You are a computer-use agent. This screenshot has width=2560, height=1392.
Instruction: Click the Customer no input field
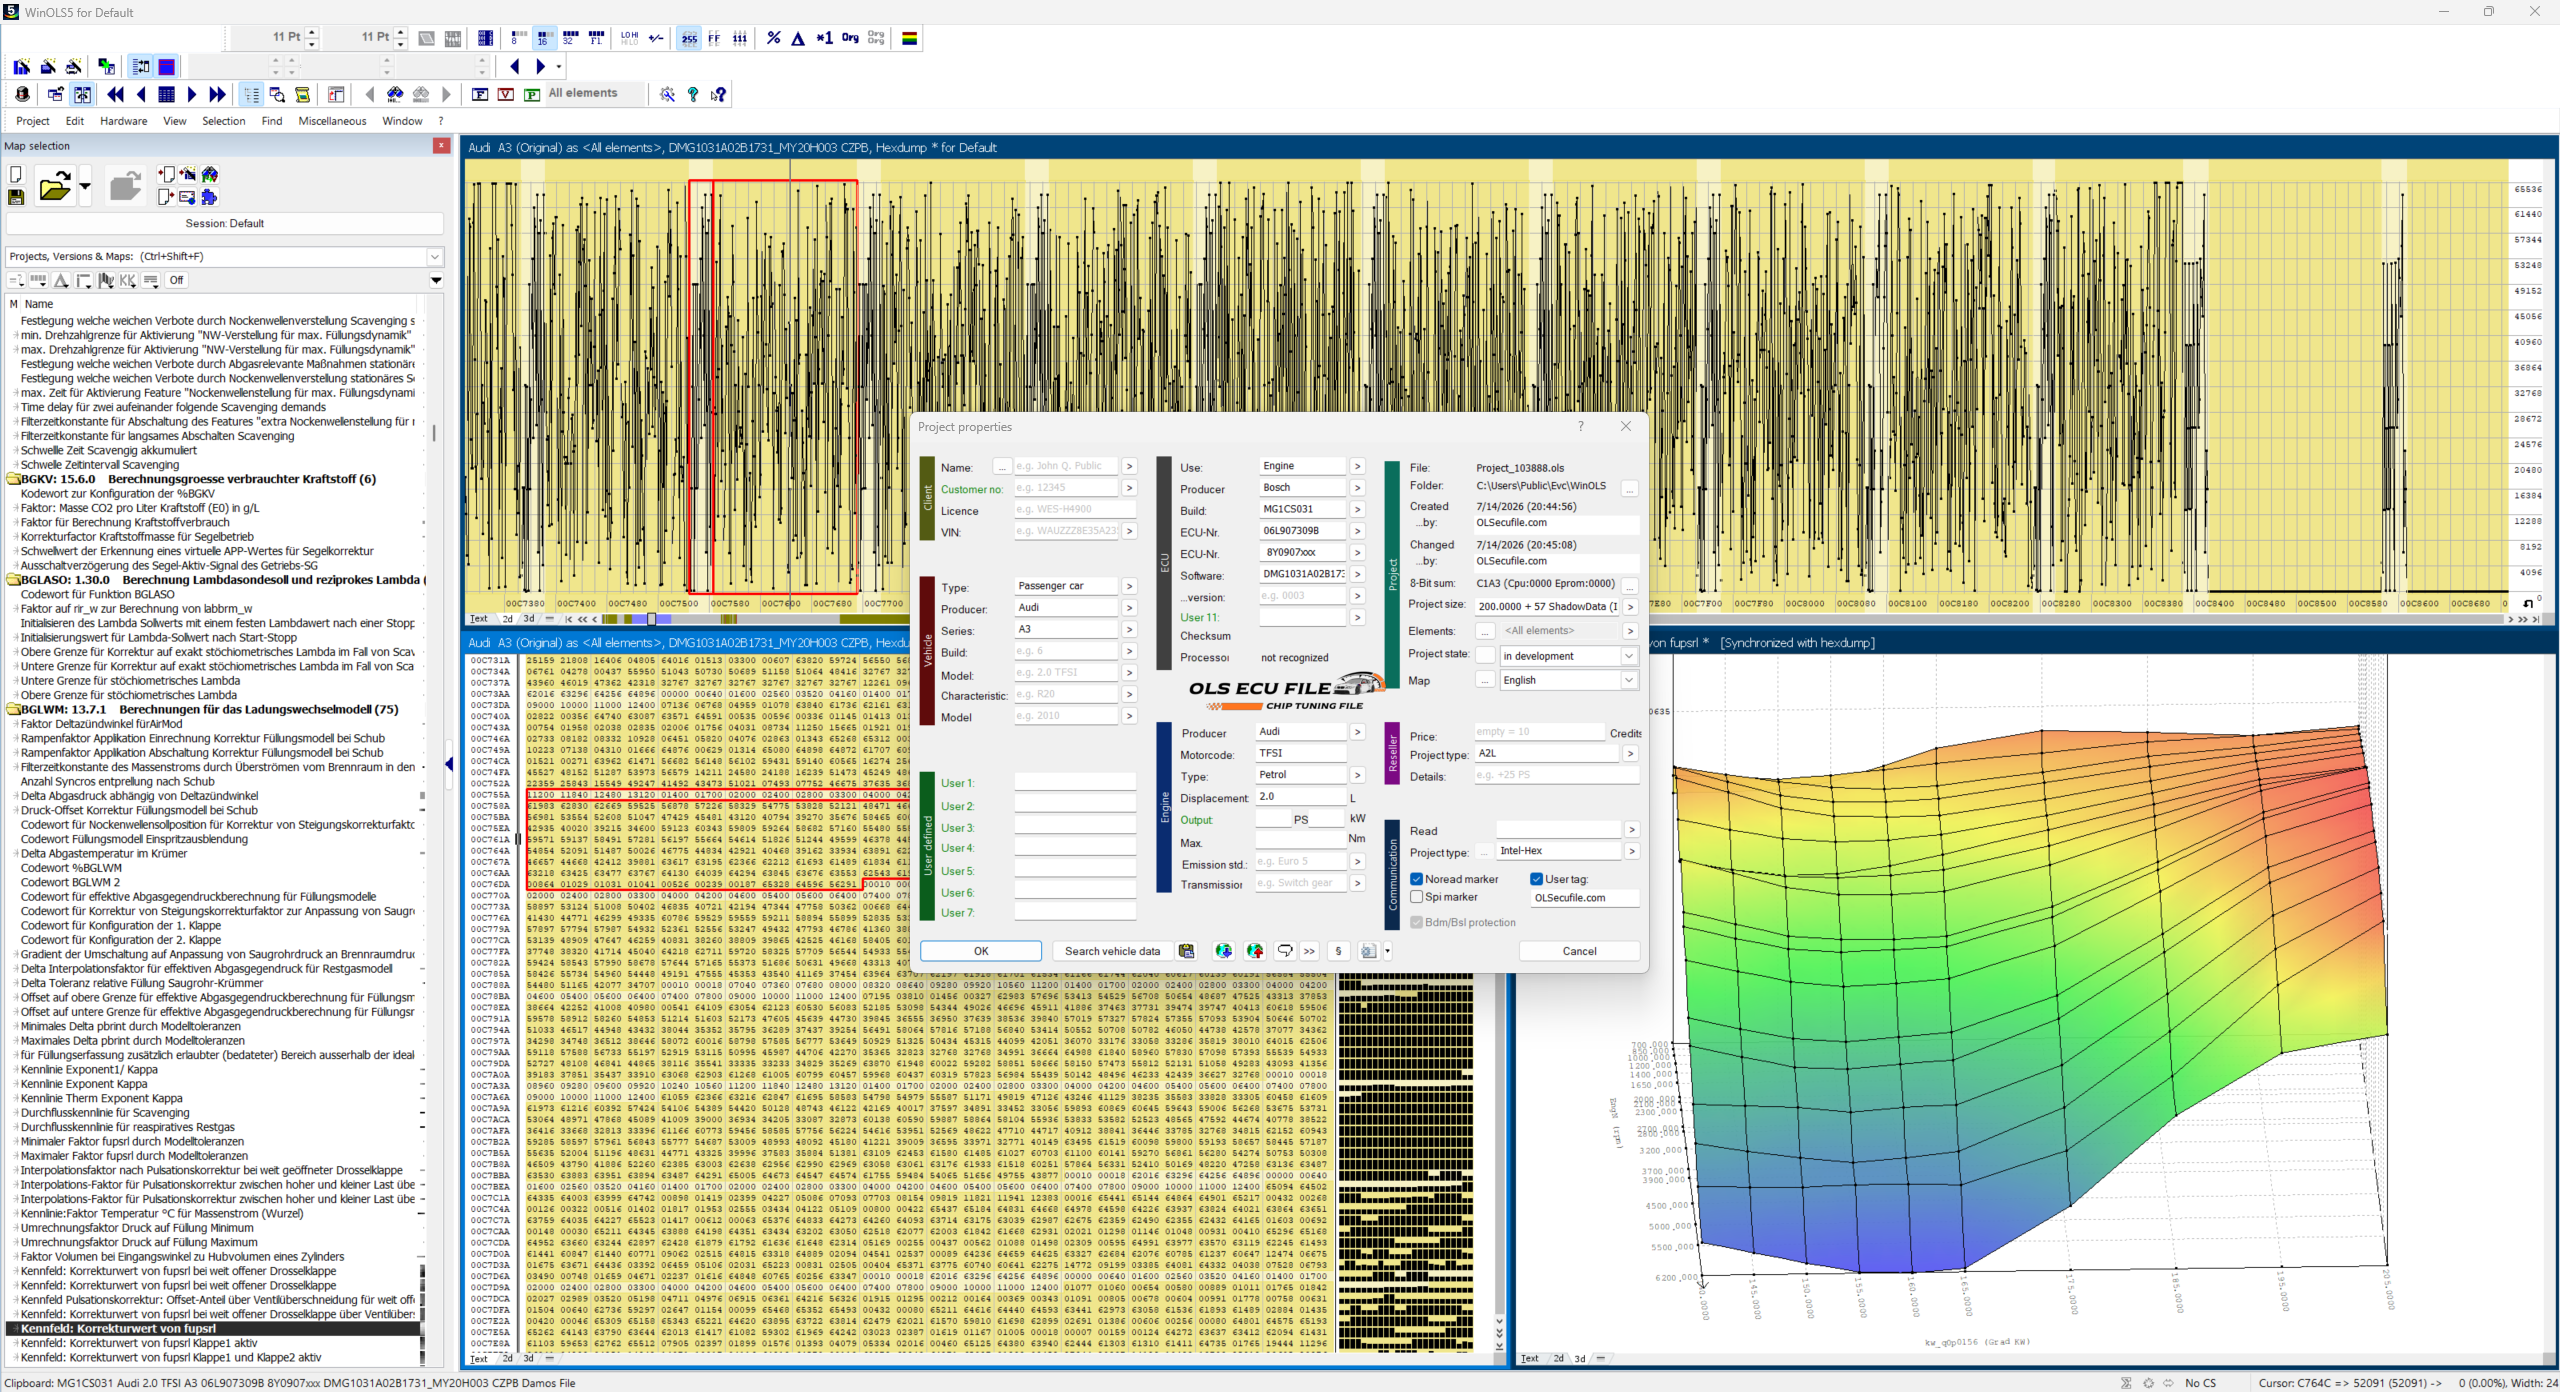1065,488
